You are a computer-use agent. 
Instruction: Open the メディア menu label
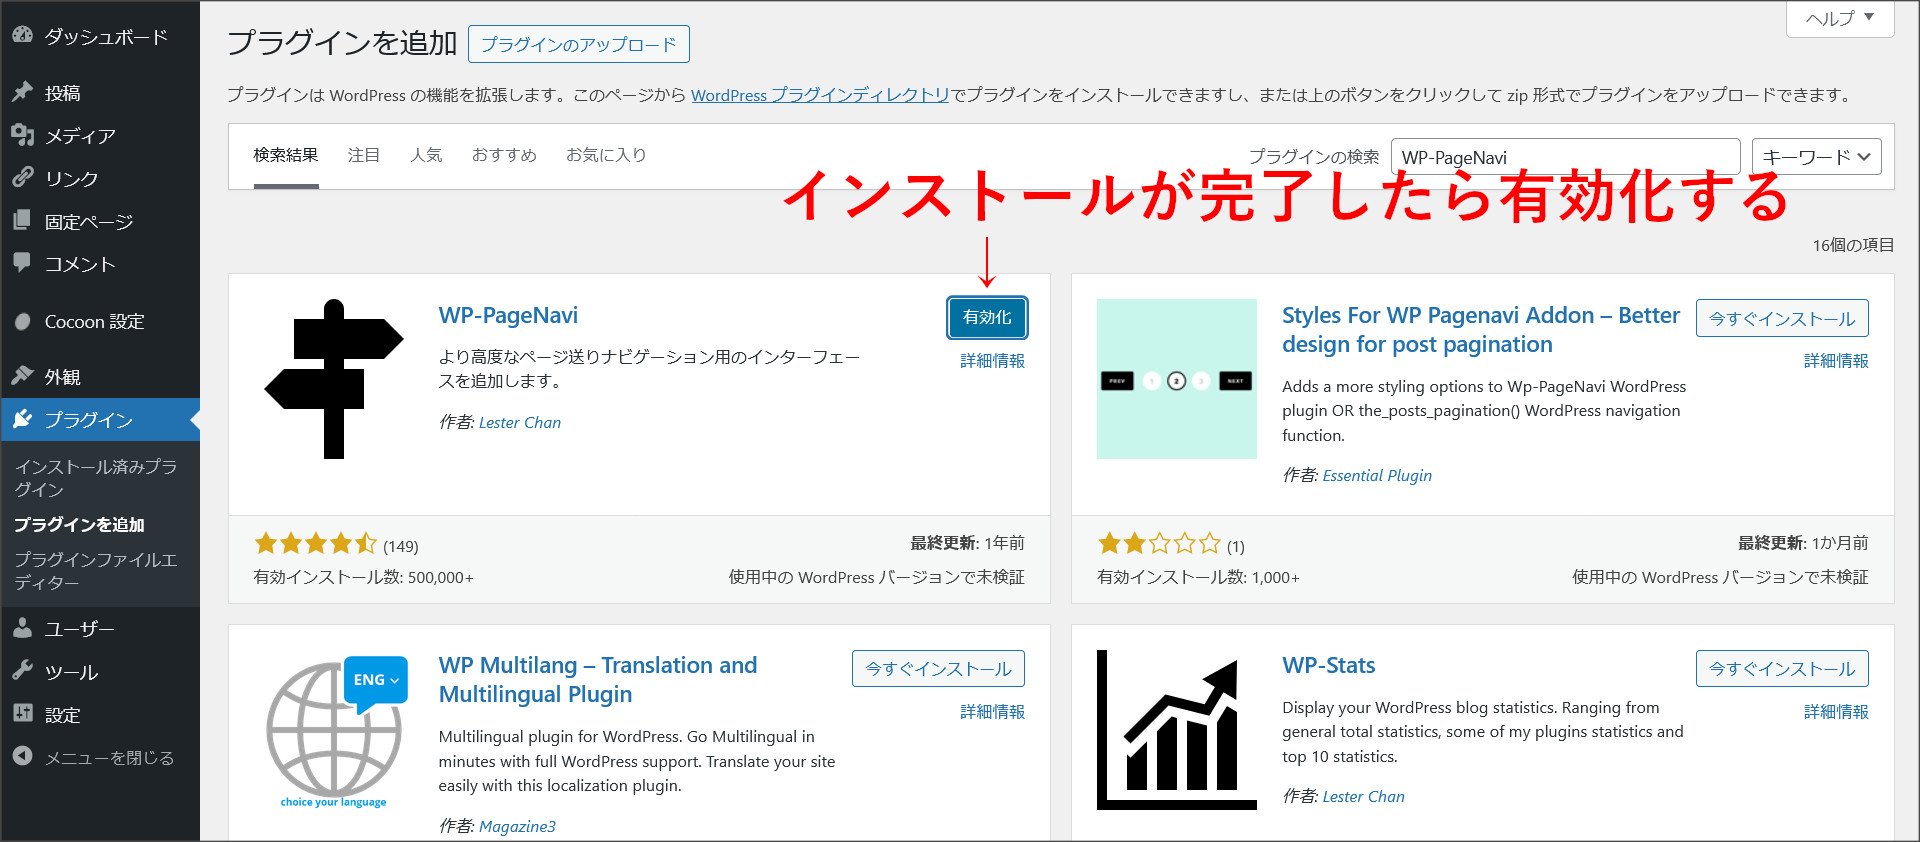point(81,136)
